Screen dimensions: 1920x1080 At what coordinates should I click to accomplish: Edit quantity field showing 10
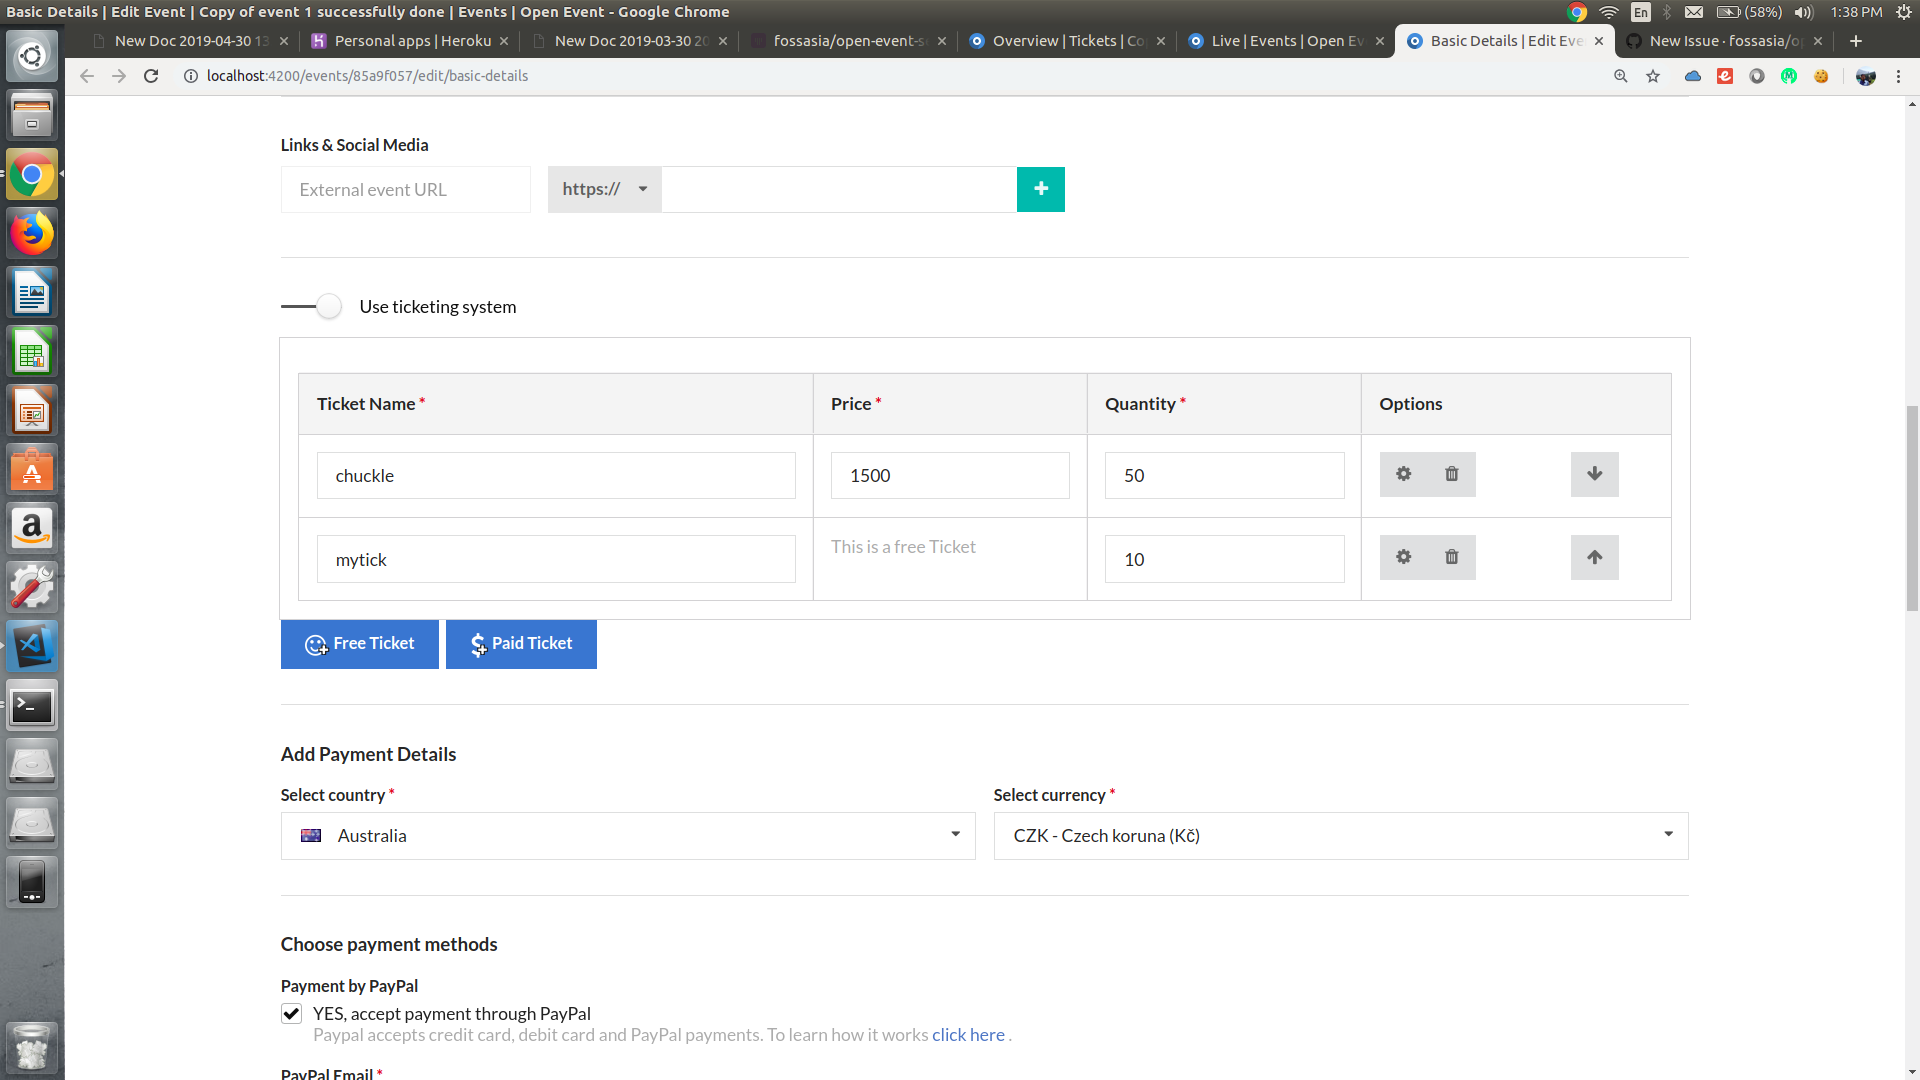1224,559
